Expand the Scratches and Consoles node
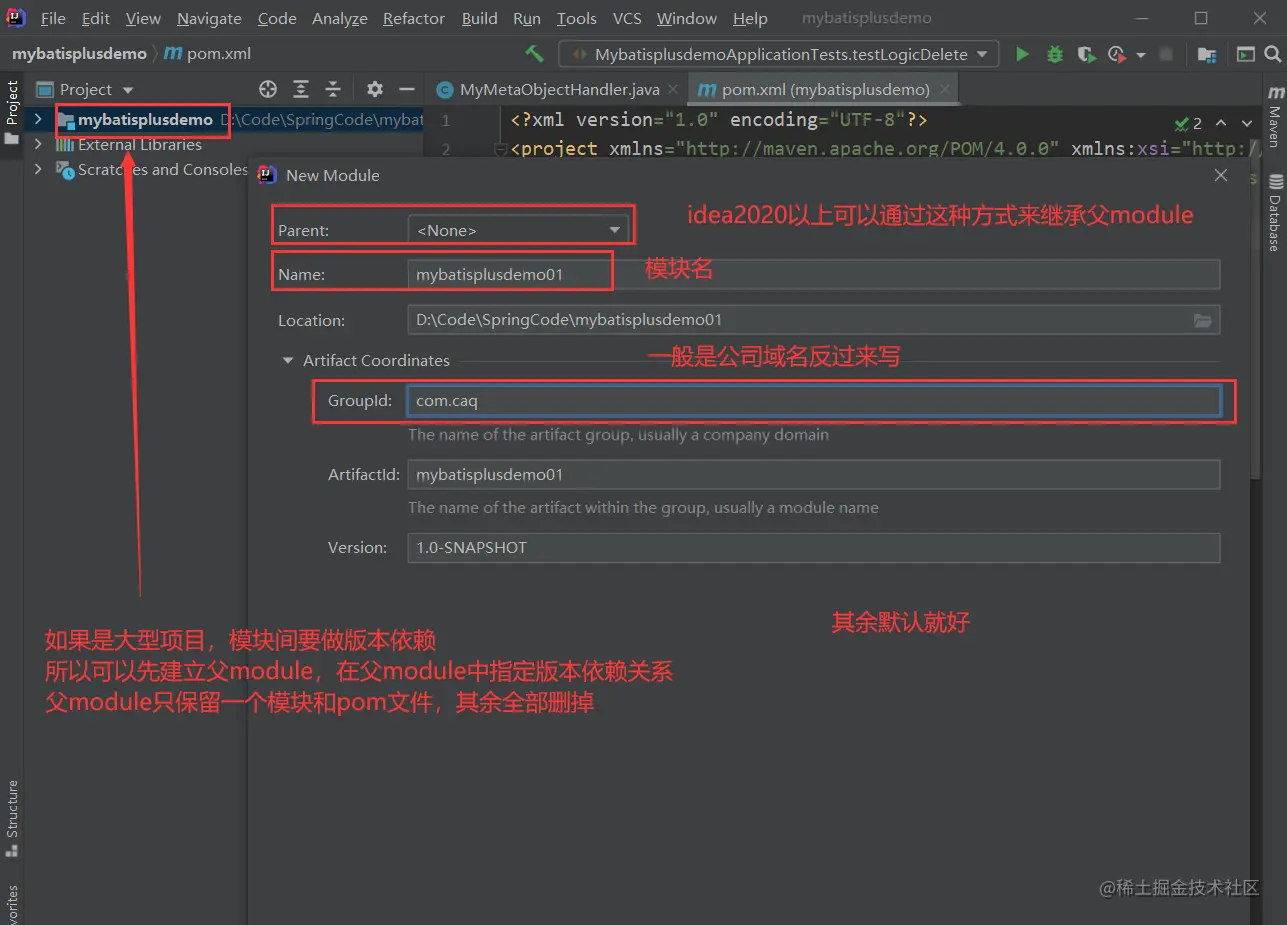 tap(38, 169)
